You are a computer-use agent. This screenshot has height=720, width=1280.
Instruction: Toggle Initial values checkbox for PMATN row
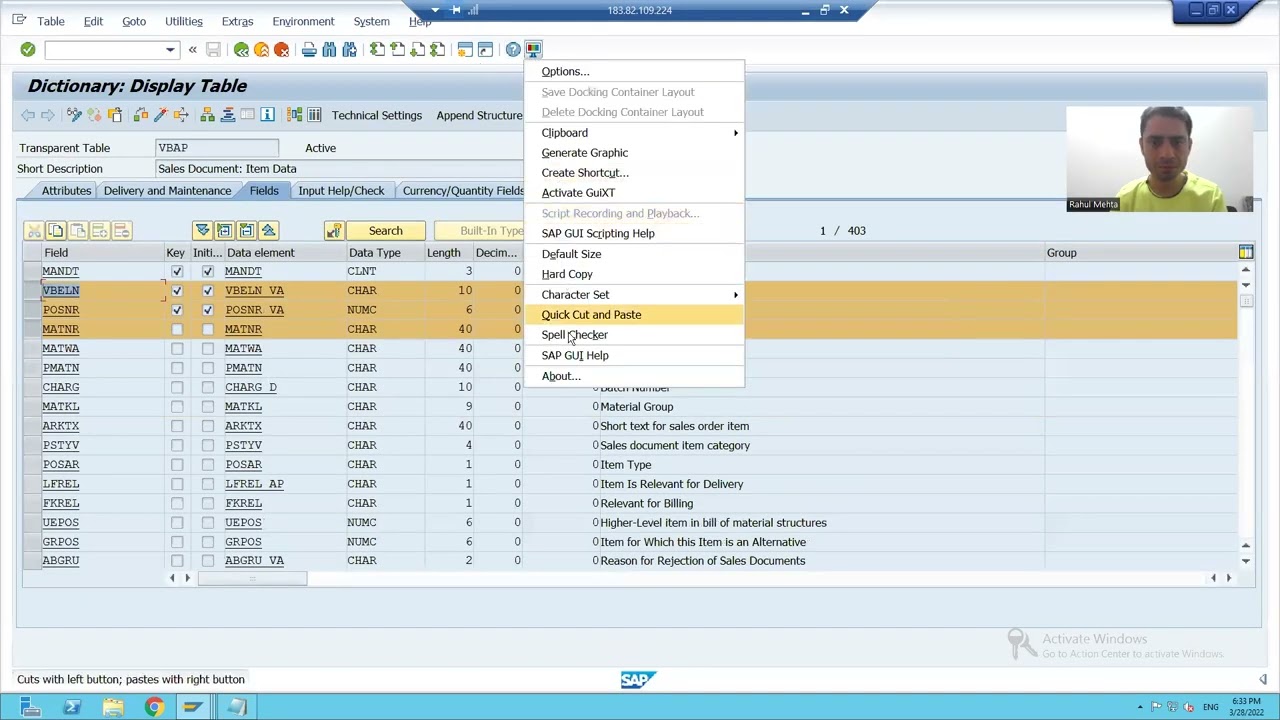(x=207, y=368)
